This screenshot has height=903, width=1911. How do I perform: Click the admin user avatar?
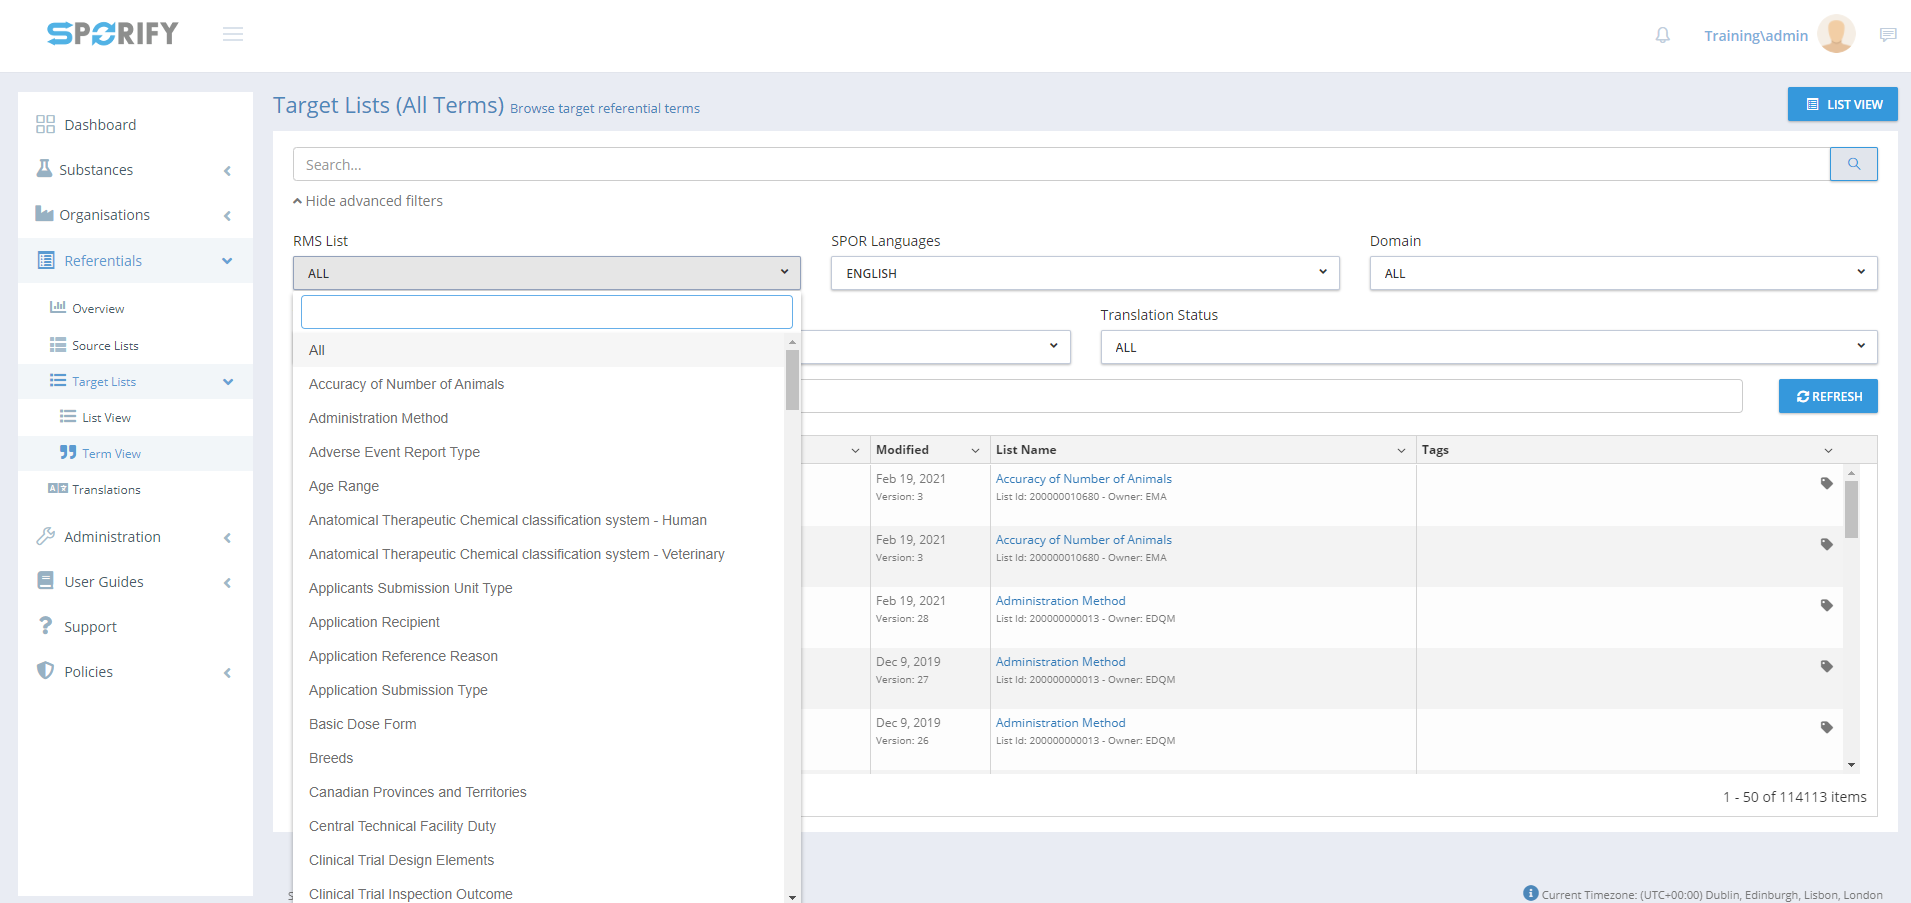click(x=1835, y=35)
